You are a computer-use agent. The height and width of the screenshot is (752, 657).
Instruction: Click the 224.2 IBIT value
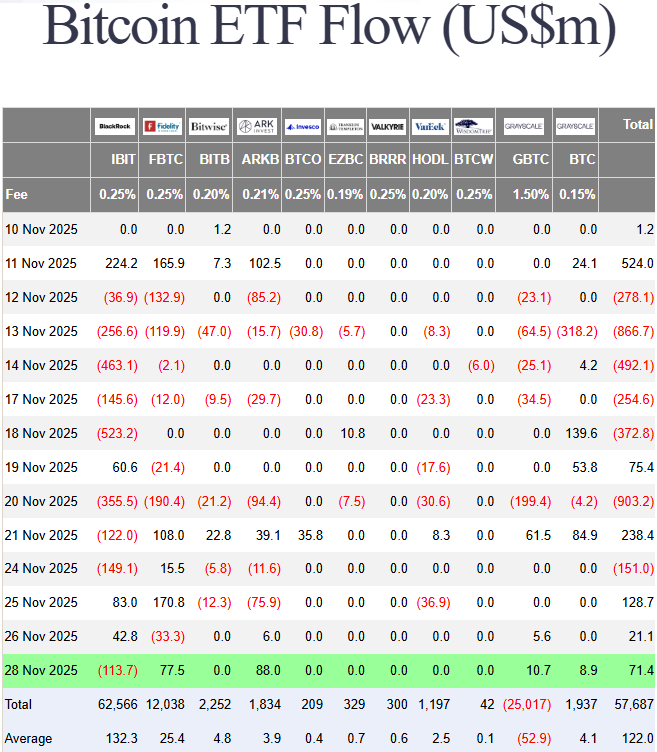point(121,263)
